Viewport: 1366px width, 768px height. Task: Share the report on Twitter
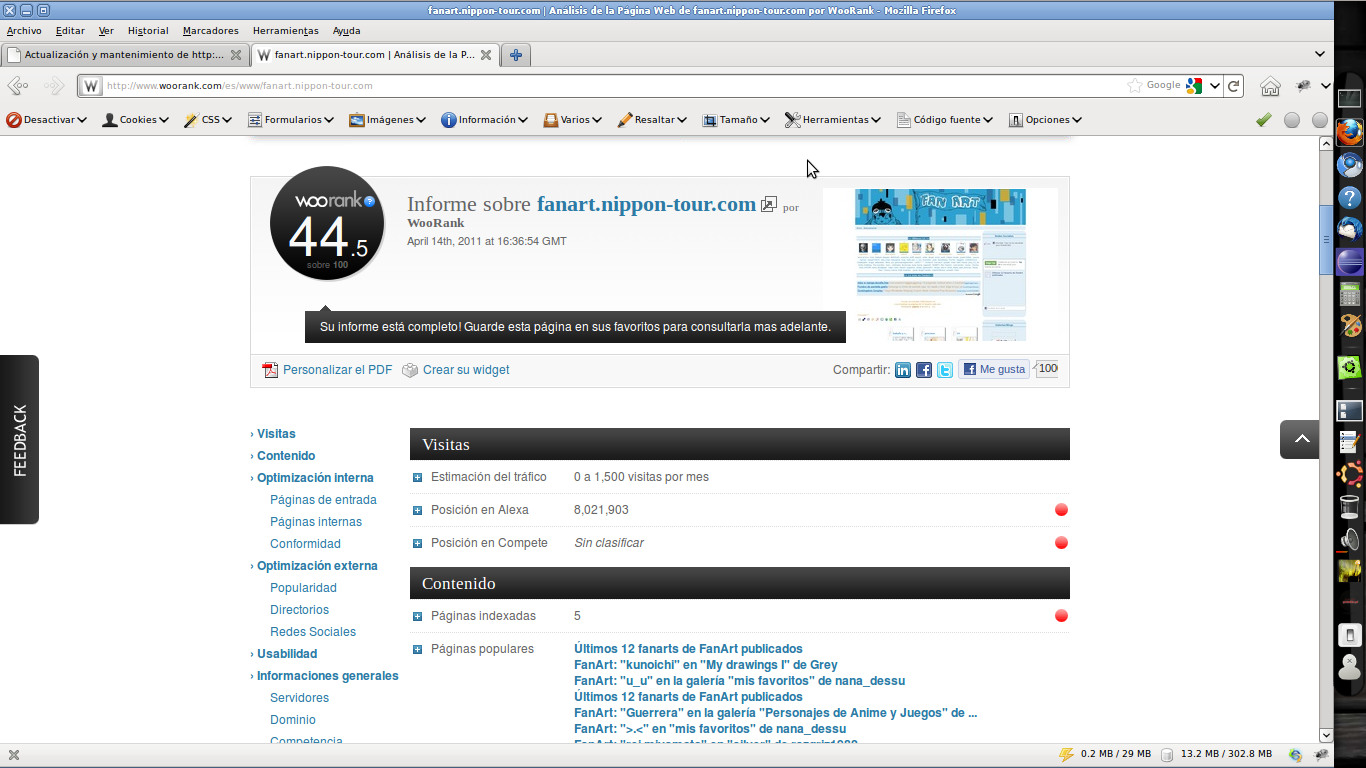pyautogui.click(x=945, y=370)
